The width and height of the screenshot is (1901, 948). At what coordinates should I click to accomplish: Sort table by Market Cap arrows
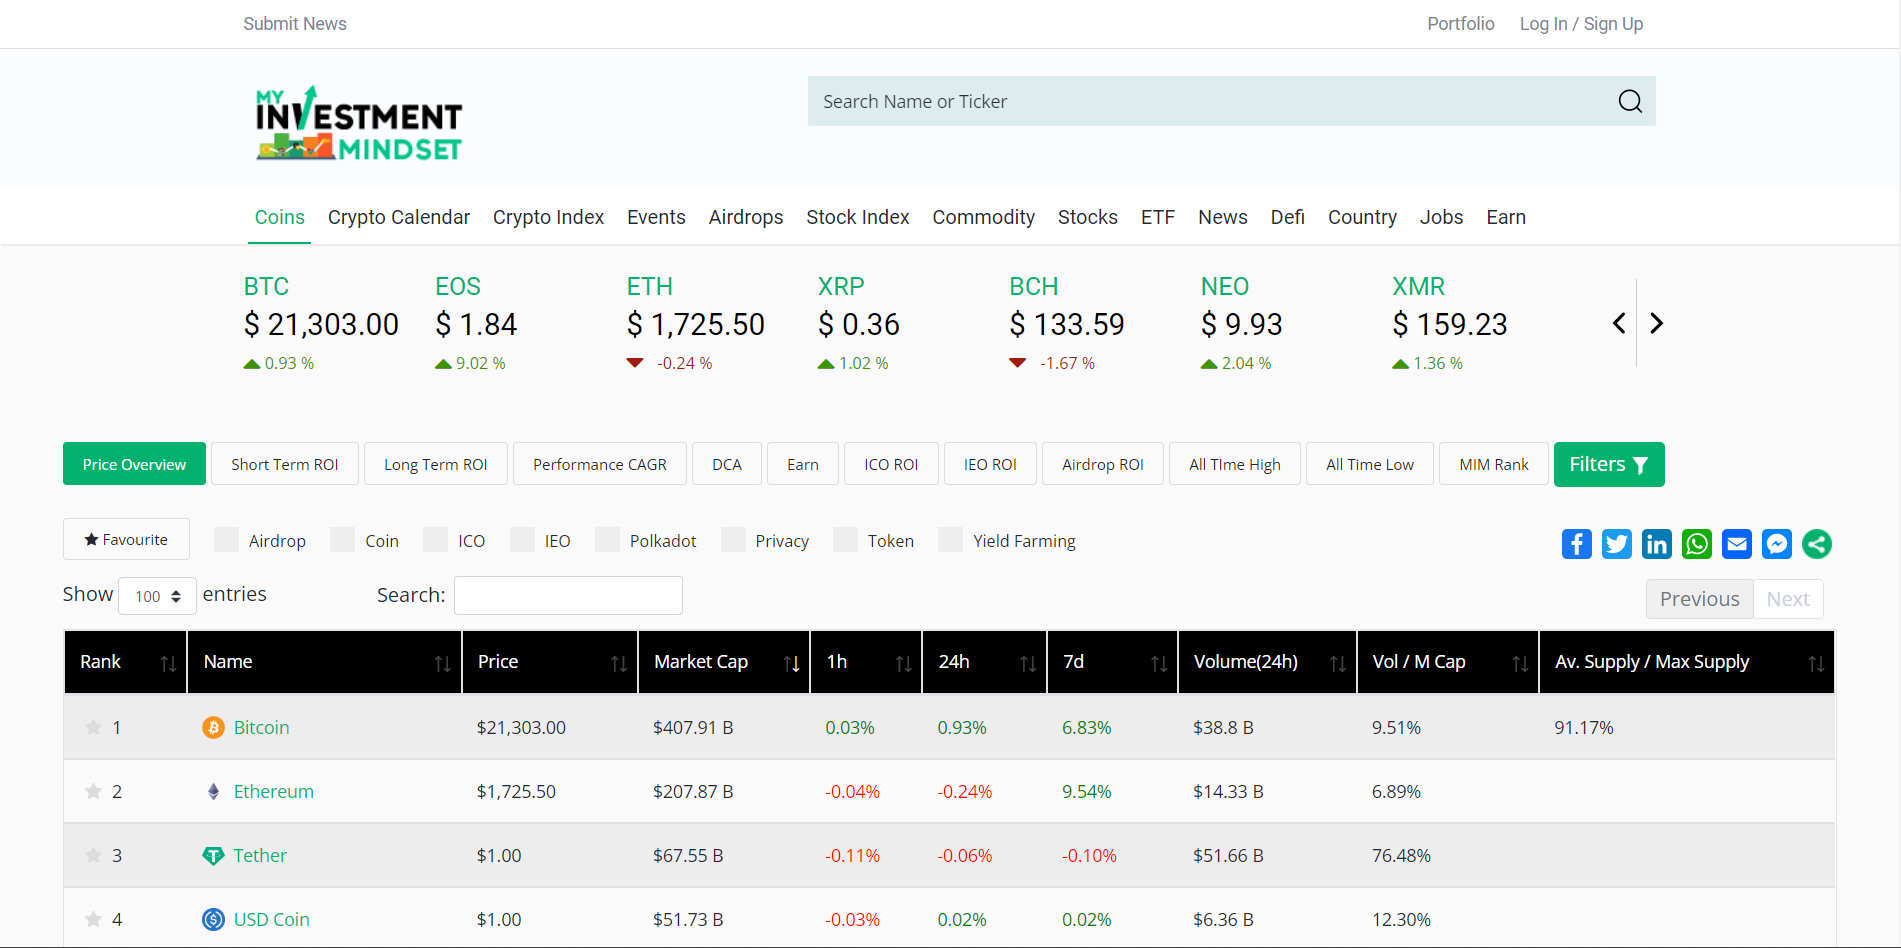pyautogui.click(x=791, y=663)
